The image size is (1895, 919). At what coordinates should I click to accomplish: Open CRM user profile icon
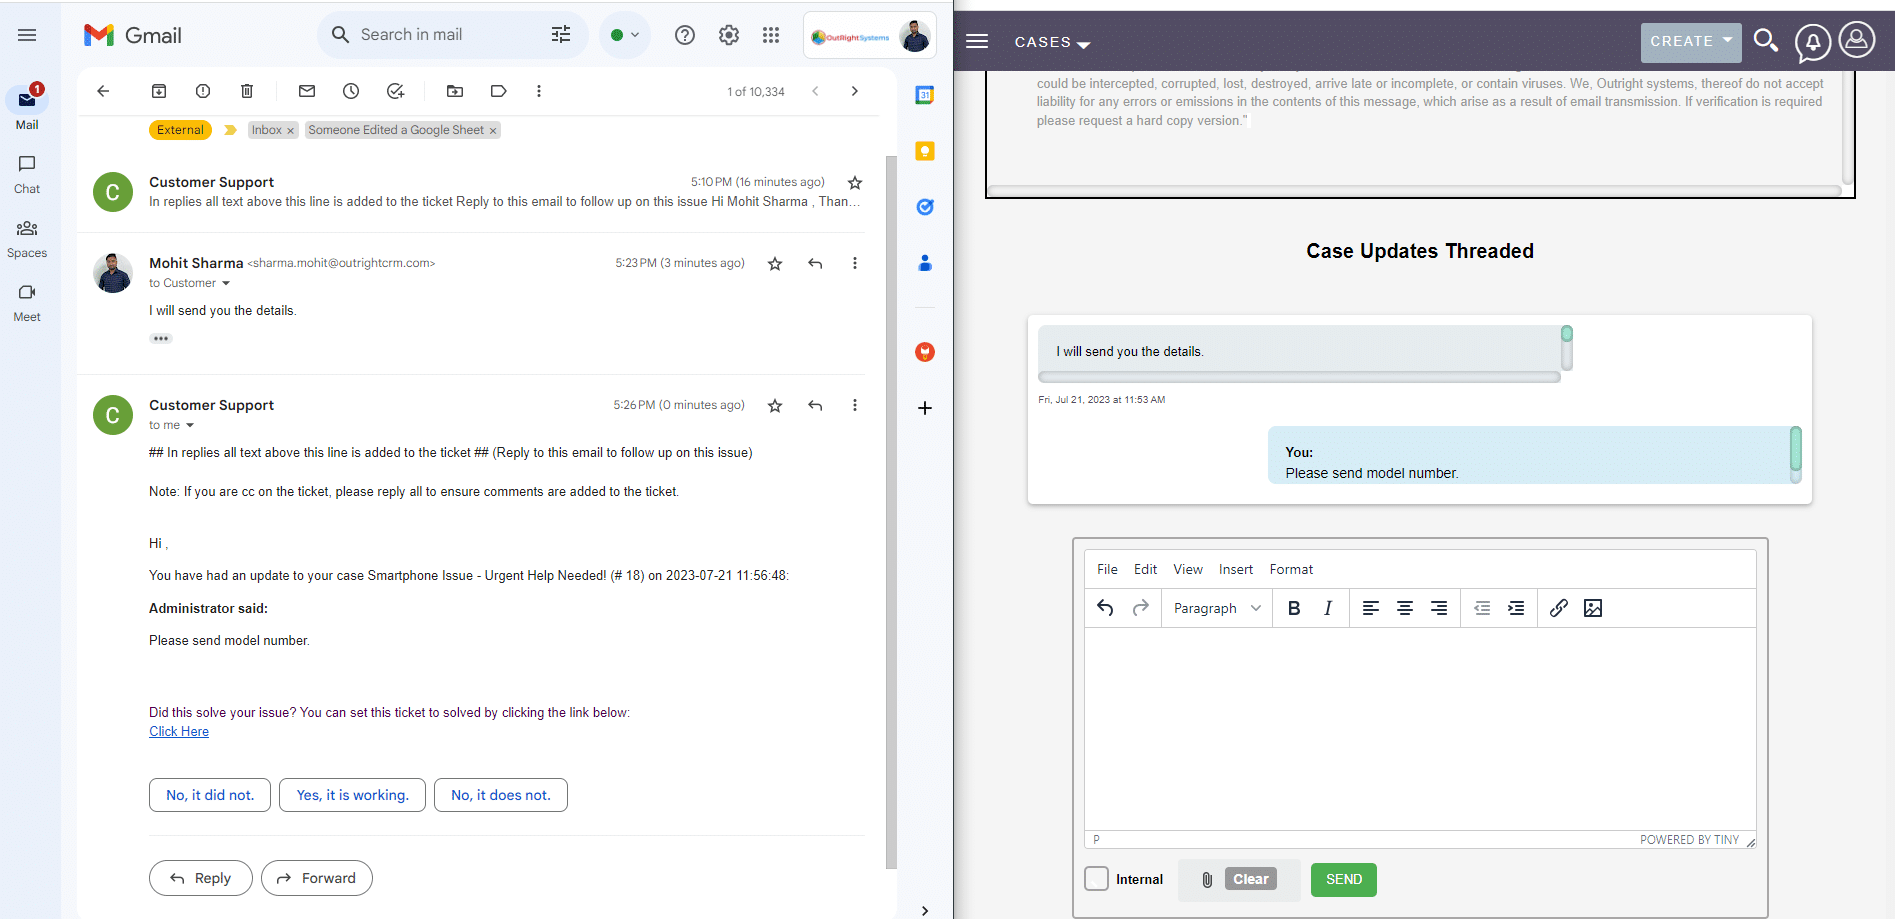pyautogui.click(x=1857, y=40)
